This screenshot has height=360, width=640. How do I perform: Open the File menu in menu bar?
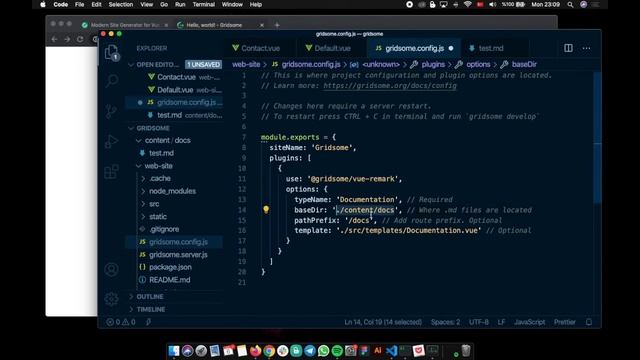(79, 4)
